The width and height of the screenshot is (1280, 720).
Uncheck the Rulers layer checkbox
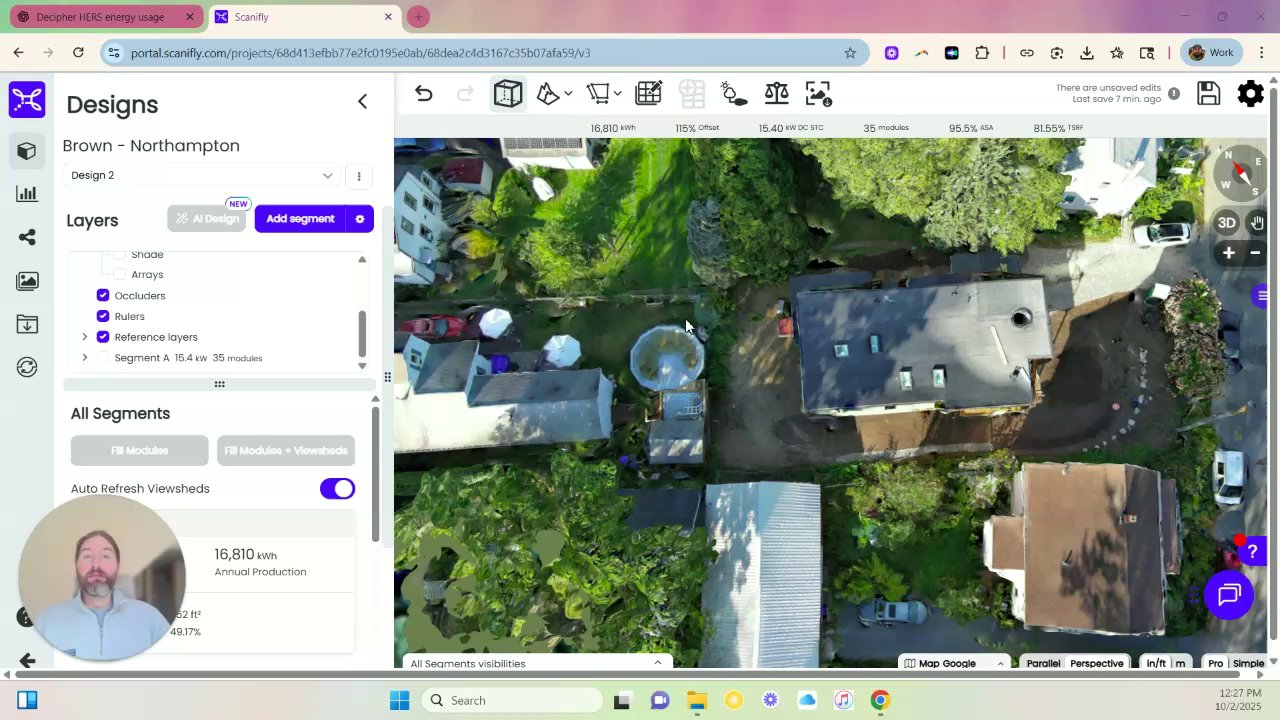tap(103, 316)
